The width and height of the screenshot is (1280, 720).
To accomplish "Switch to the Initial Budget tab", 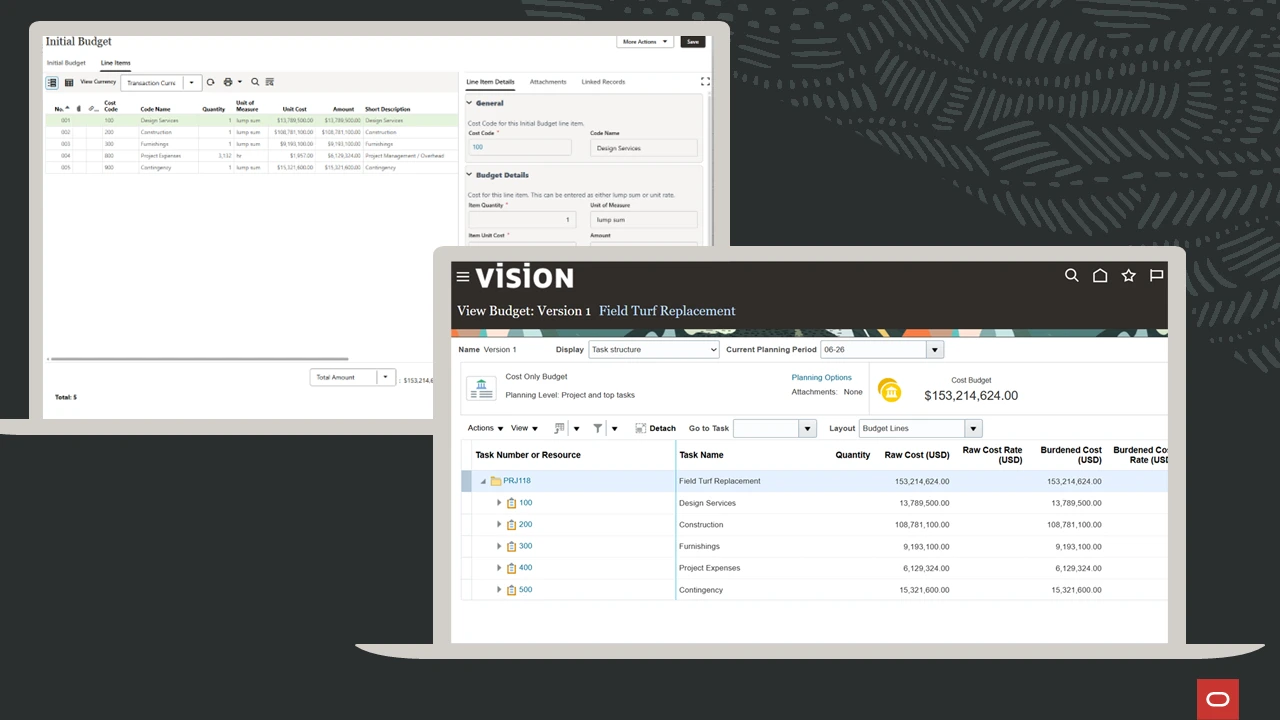I will [66, 63].
